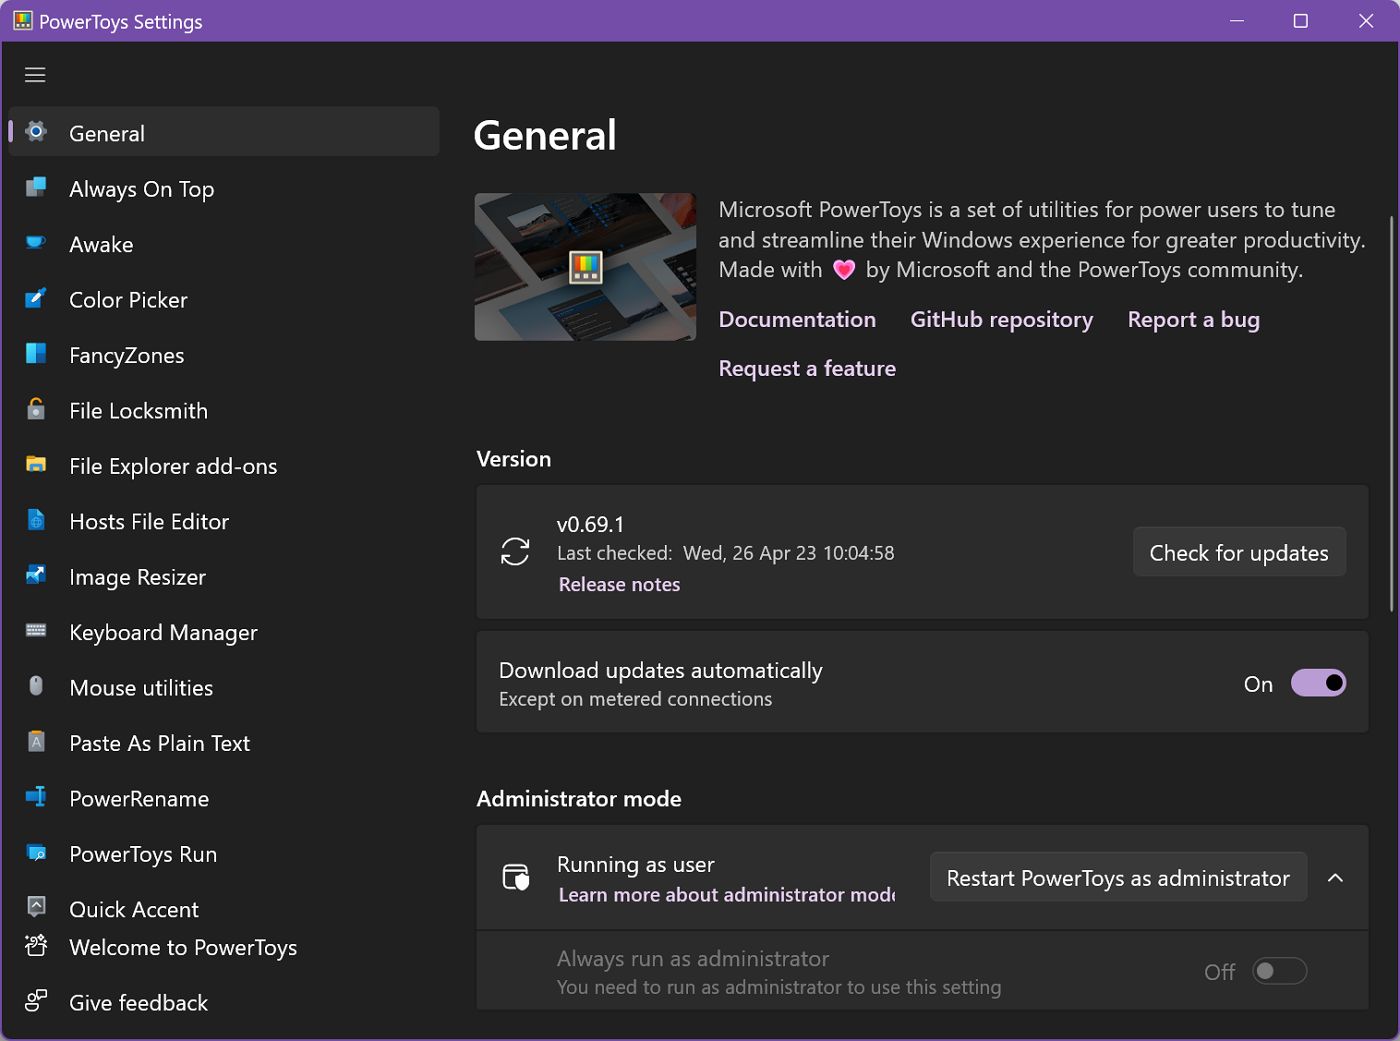Screen dimensions: 1400x1041
Task: Click Give feedback in sidebar
Action: 224,1003
